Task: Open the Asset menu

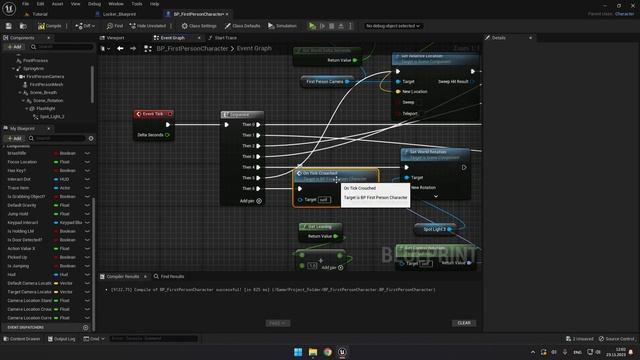Action: [x=57, y=4]
